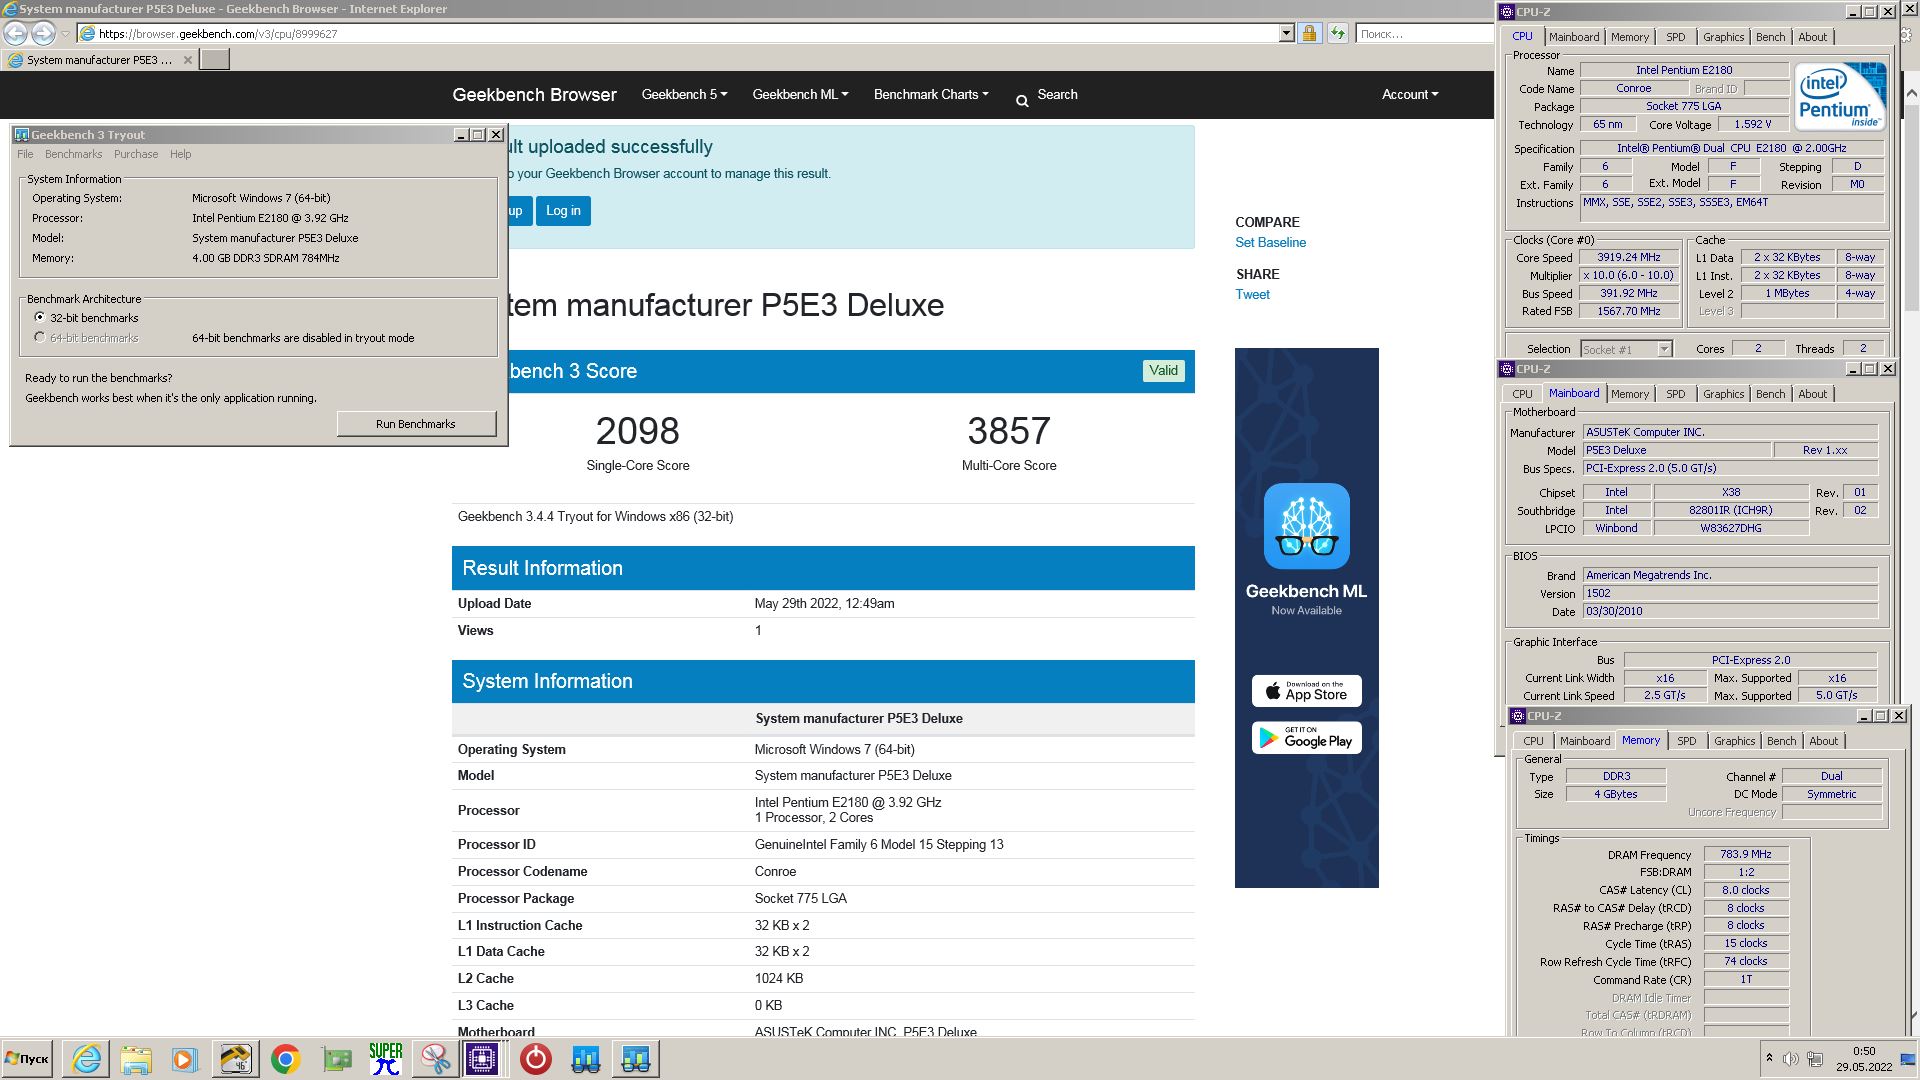The width and height of the screenshot is (1920, 1080).
Task: Open Graphics tab in top CPU-Z window
Action: [1723, 37]
